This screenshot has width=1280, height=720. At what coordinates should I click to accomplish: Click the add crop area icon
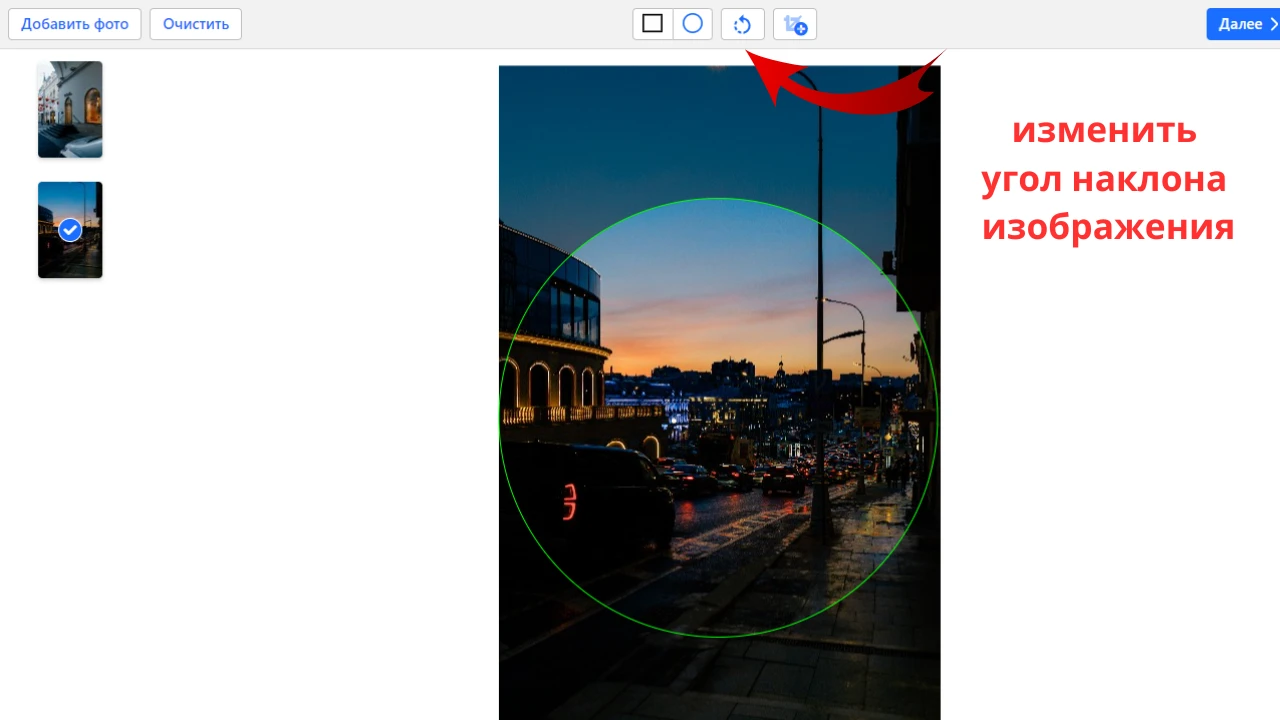tap(795, 24)
